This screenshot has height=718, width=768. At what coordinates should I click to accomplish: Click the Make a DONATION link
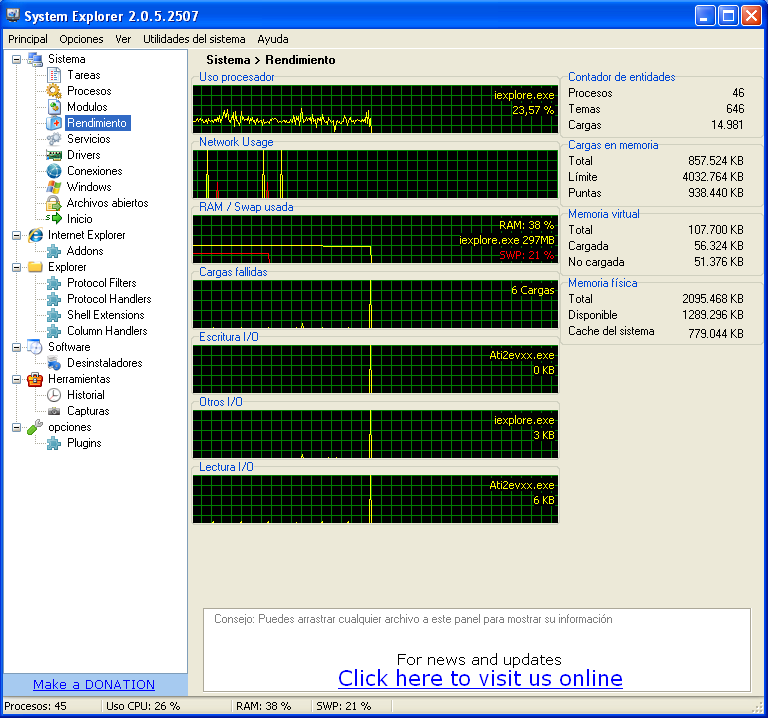(94, 684)
